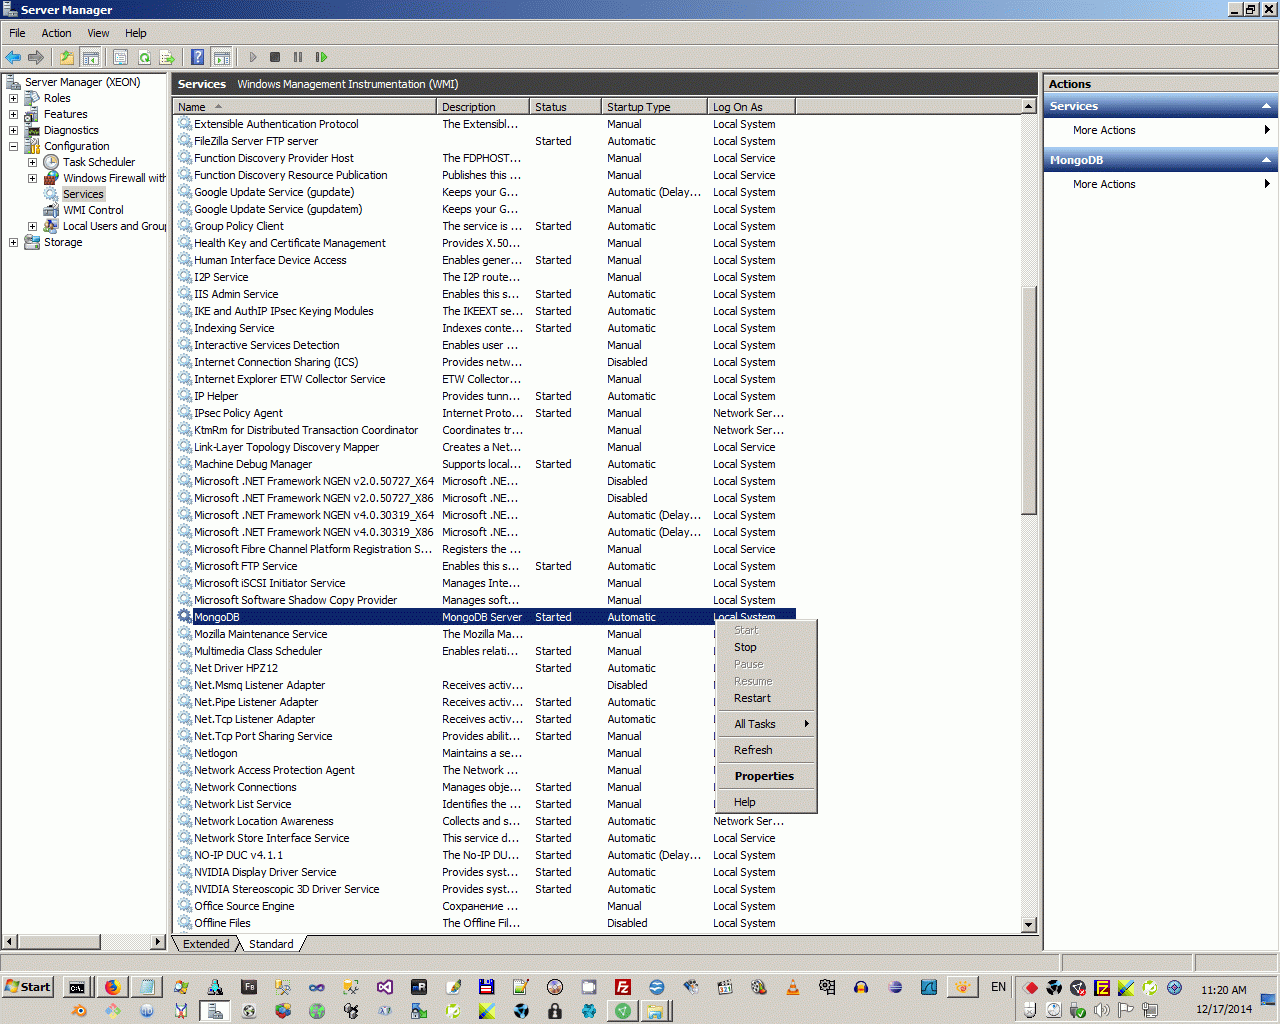This screenshot has width=1280, height=1024.
Task: Select the Services node in the tree
Action: (83, 194)
